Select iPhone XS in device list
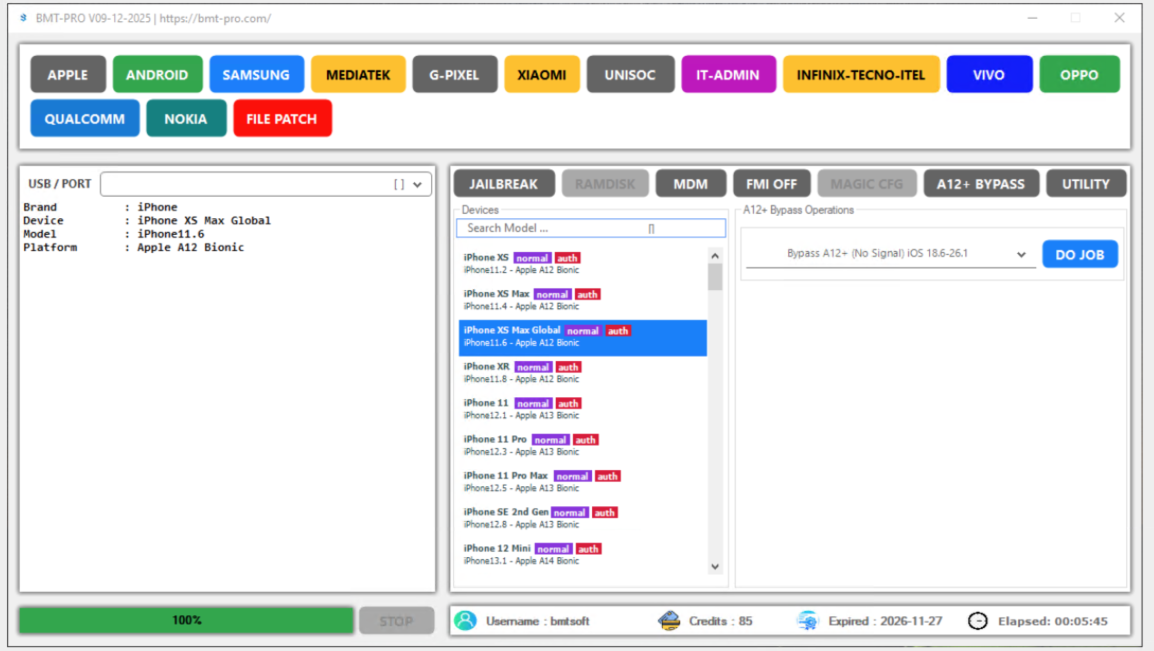 coord(582,263)
